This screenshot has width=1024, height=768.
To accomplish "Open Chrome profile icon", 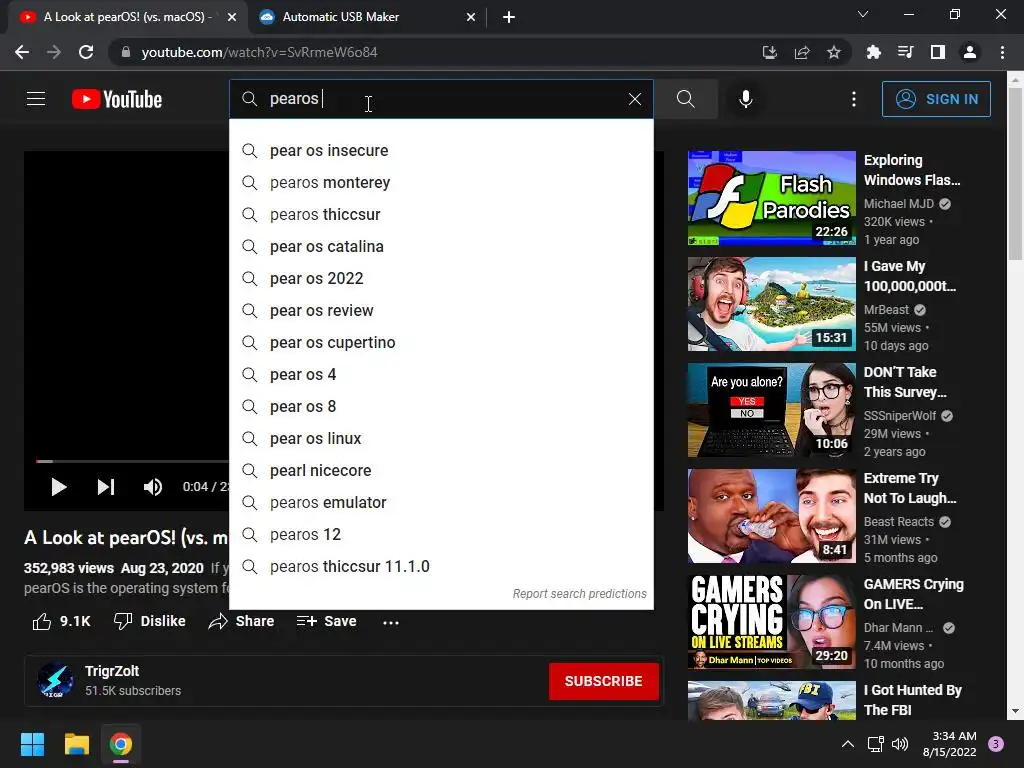I will [970, 52].
